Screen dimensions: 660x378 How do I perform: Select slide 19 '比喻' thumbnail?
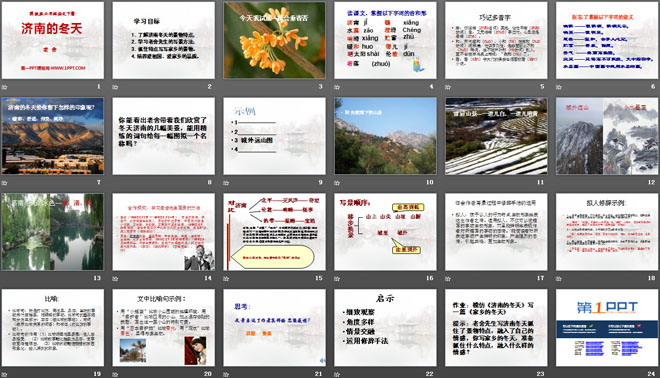point(53,327)
